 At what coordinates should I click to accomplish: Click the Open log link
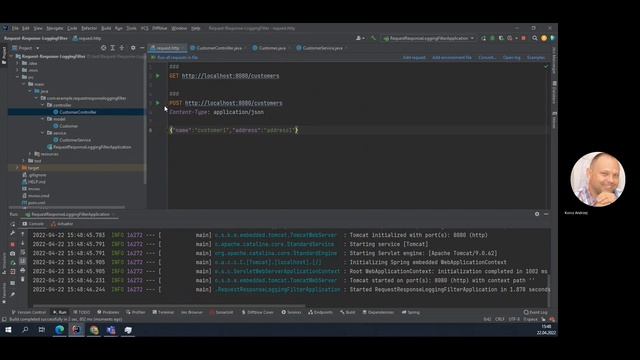[x=511, y=58]
